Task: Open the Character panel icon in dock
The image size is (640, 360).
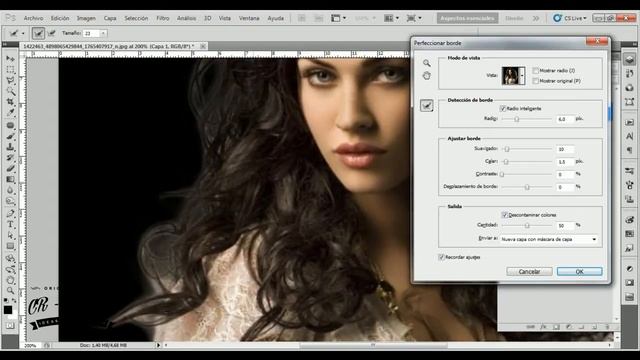Action: (x=629, y=136)
